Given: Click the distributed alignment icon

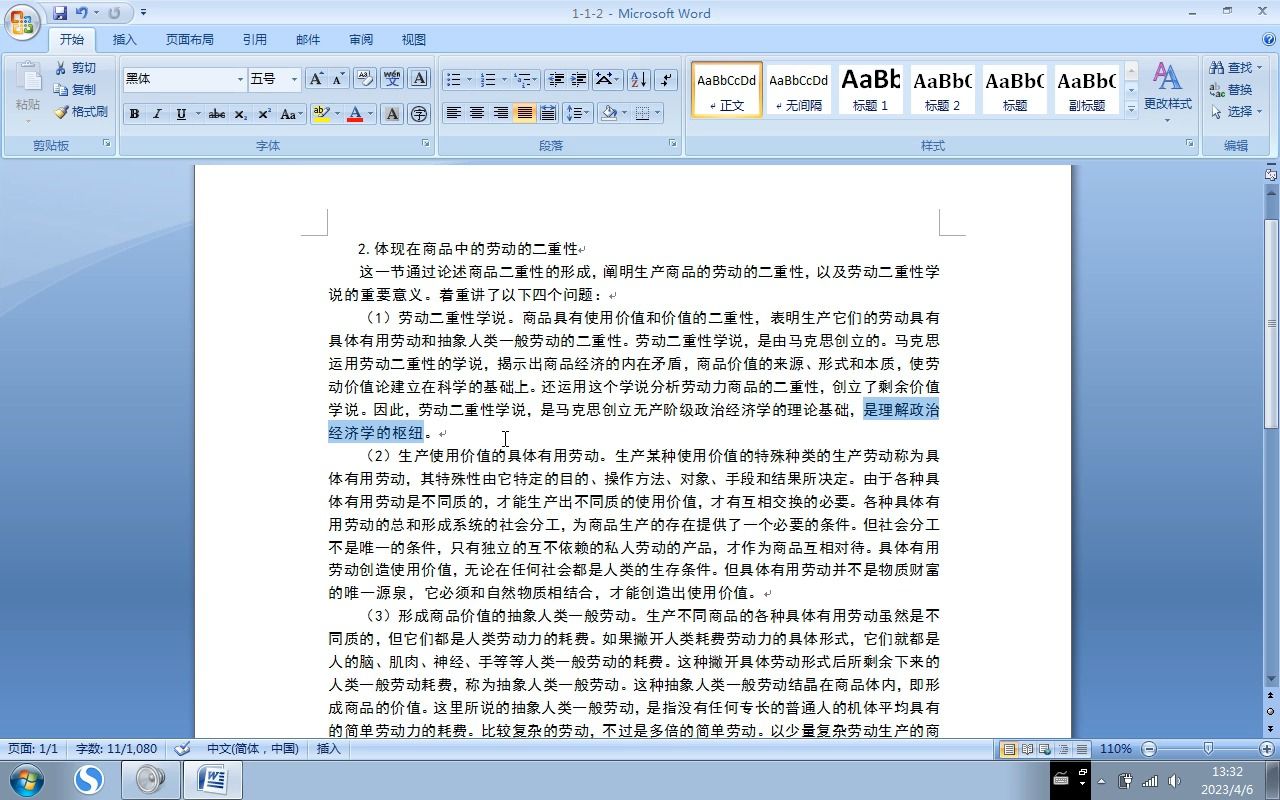Looking at the screenshot, I should pos(548,113).
